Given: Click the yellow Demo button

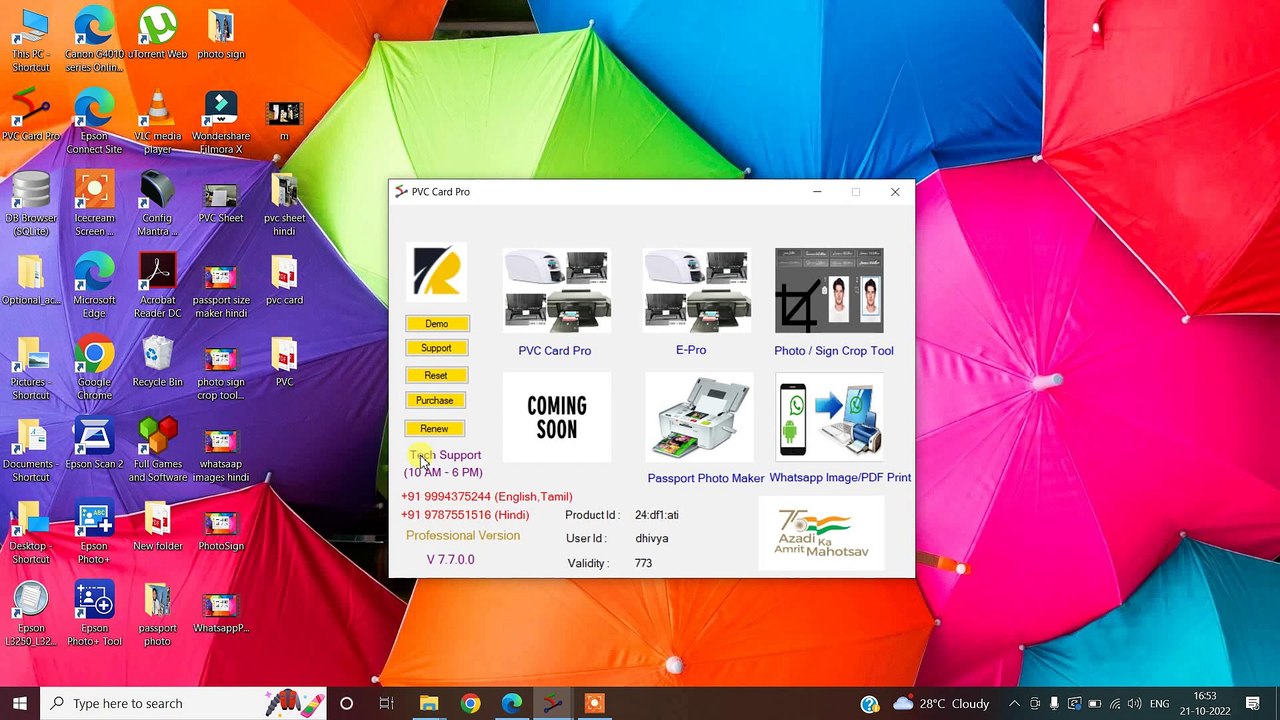Looking at the screenshot, I should click(x=437, y=324).
